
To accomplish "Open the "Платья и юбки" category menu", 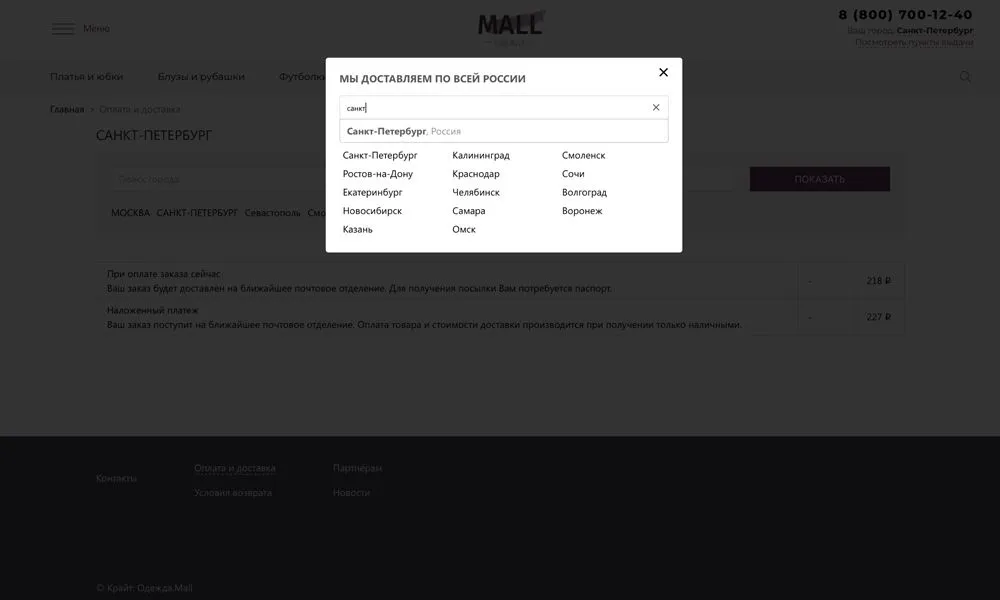I will (87, 76).
